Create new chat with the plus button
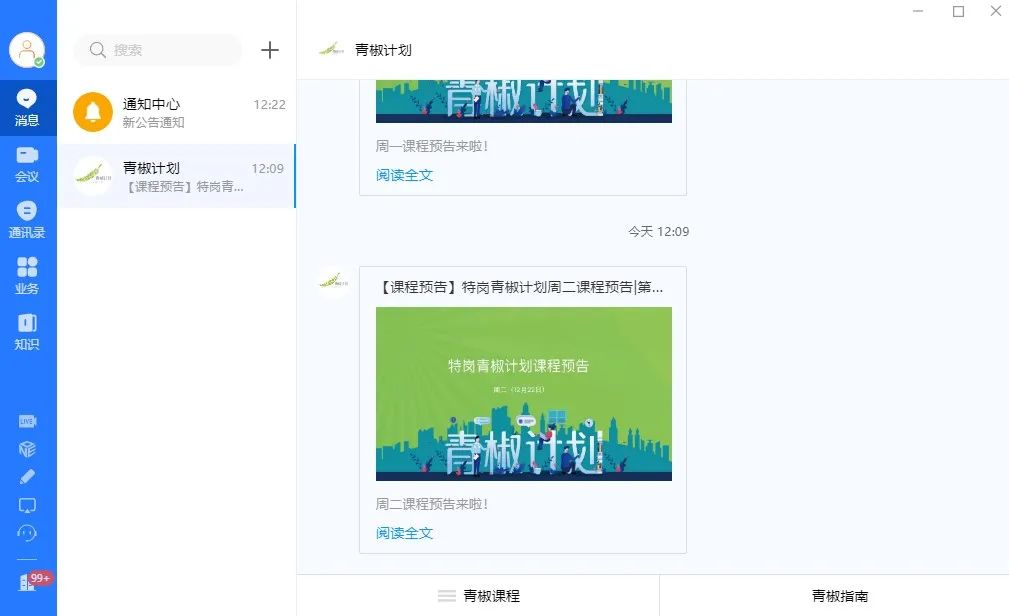The height and width of the screenshot is (616, 1009). pyautogui.click(x=268, y=49)
